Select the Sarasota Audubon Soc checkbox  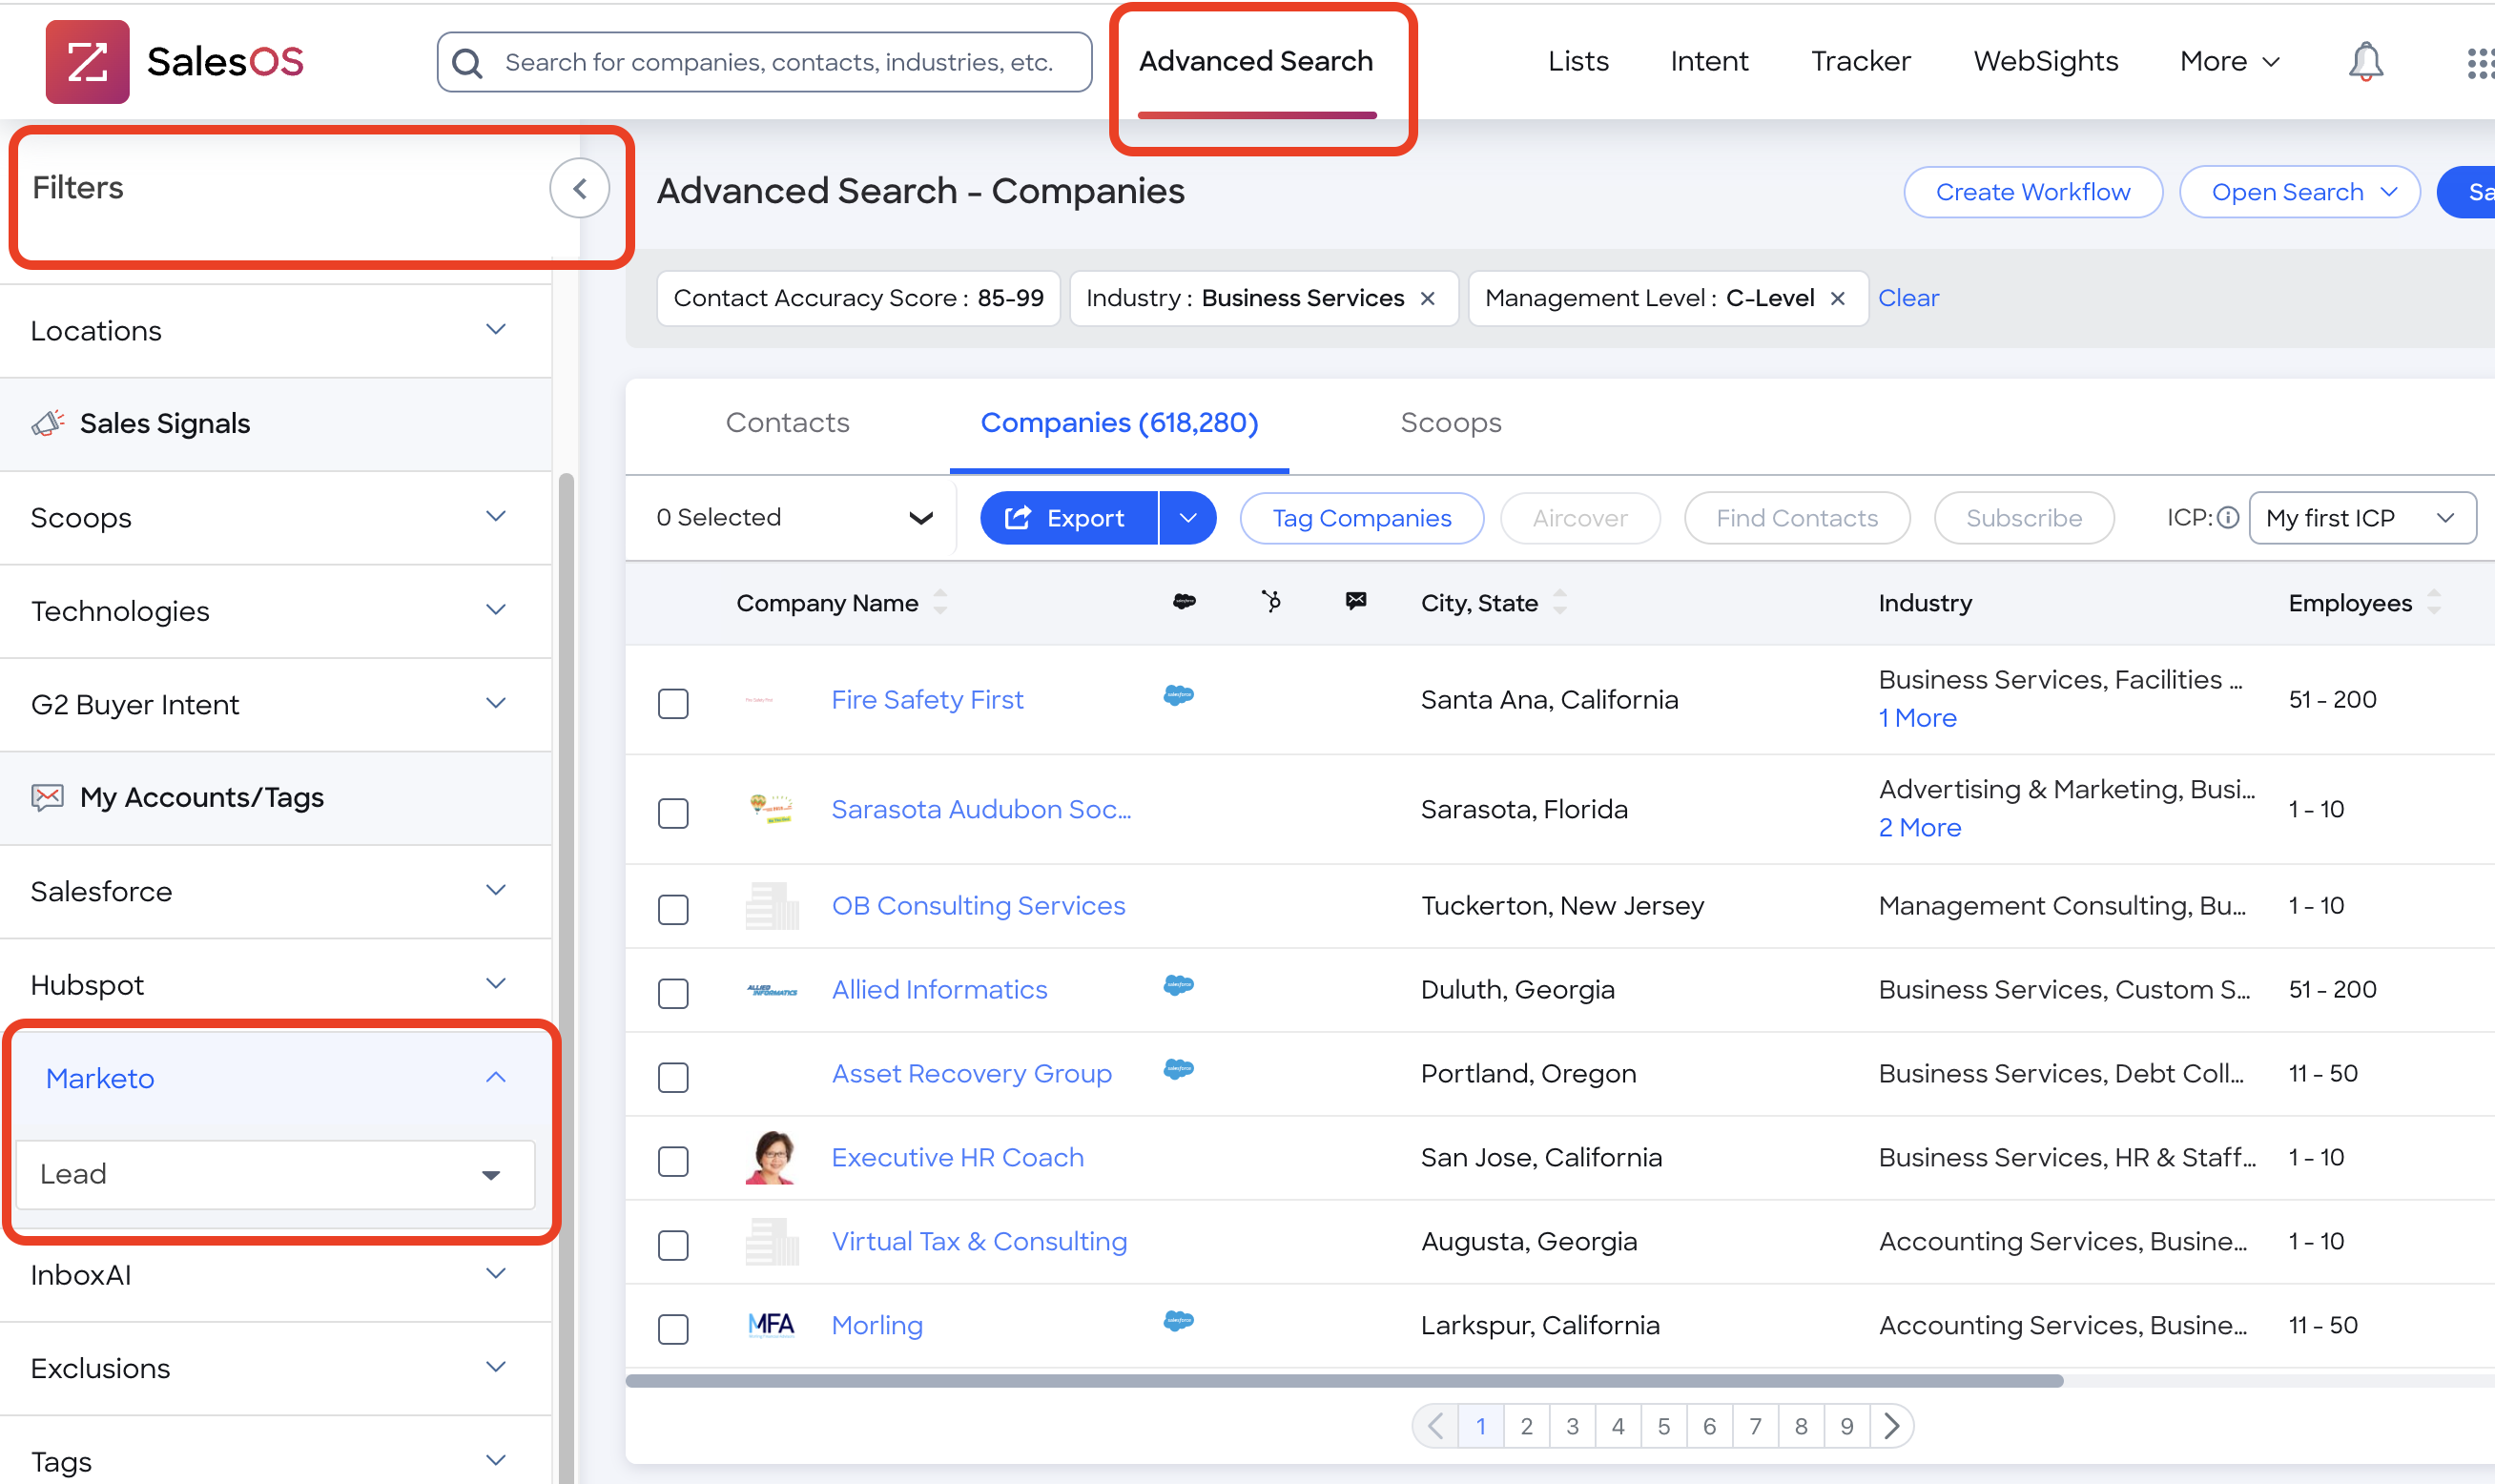click(x=673, y=813)
